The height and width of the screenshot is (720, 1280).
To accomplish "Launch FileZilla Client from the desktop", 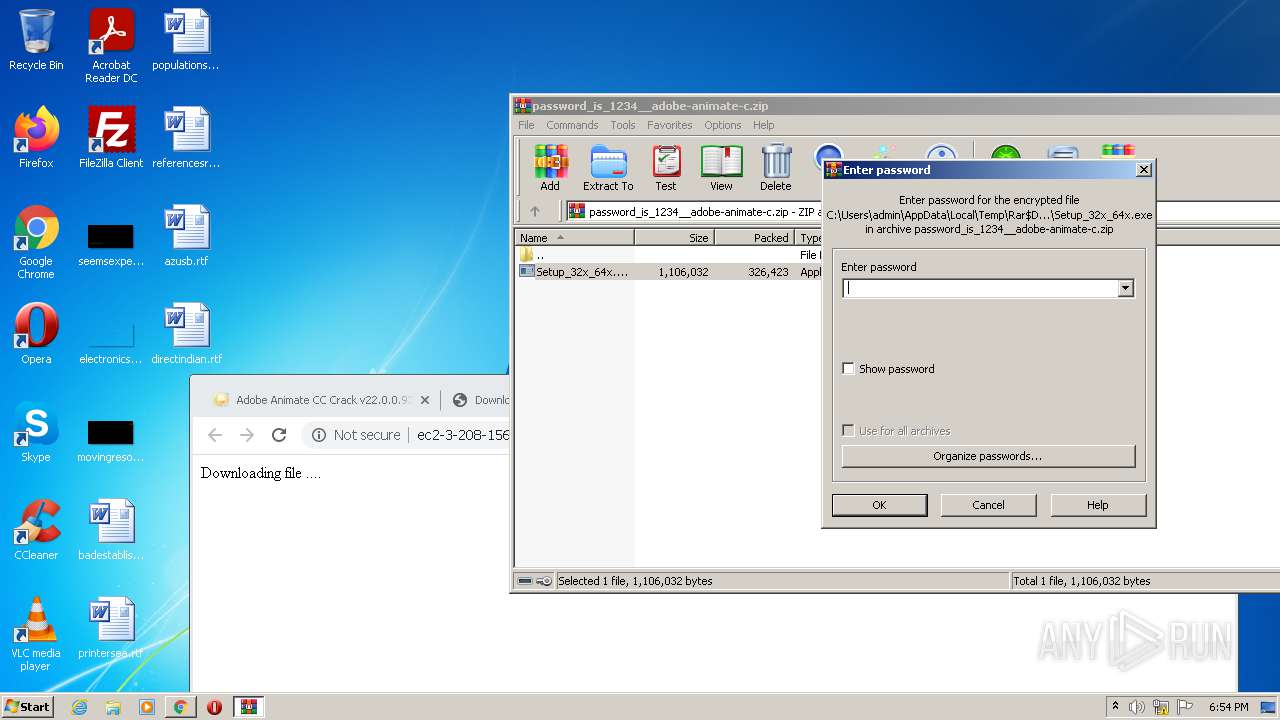I will tap(111, 138).
